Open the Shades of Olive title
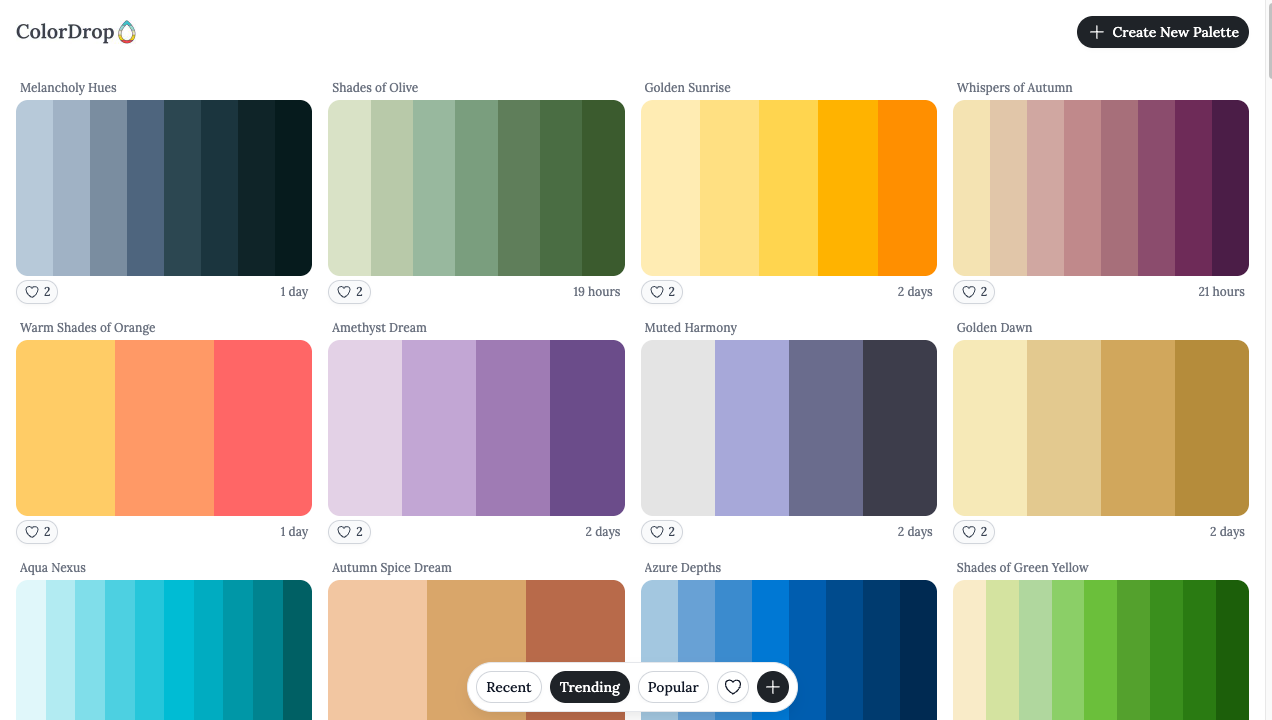 [375, 88]
